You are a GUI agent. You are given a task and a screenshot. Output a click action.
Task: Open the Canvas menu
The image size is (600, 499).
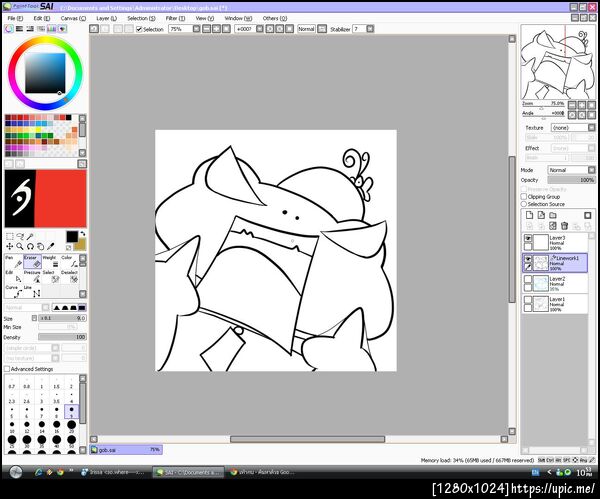73,18
